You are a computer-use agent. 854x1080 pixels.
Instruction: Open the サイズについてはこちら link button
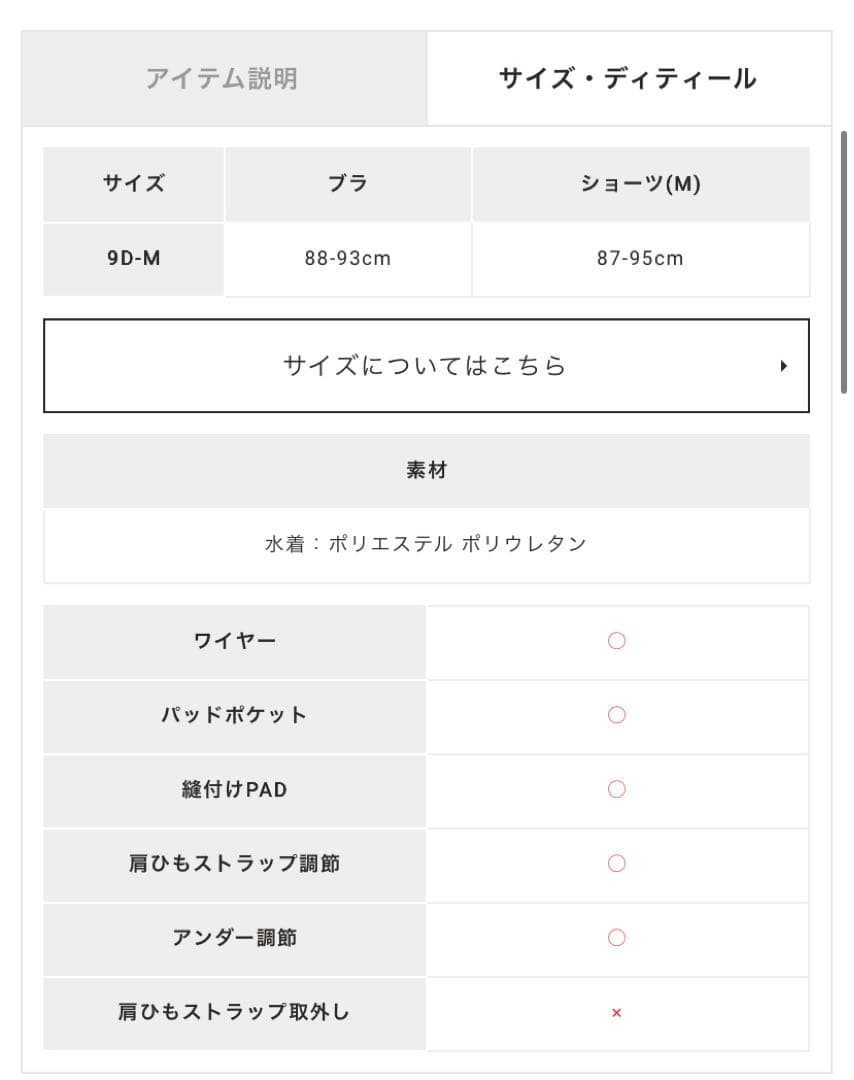pyautogui.click(x=425, y=366)
